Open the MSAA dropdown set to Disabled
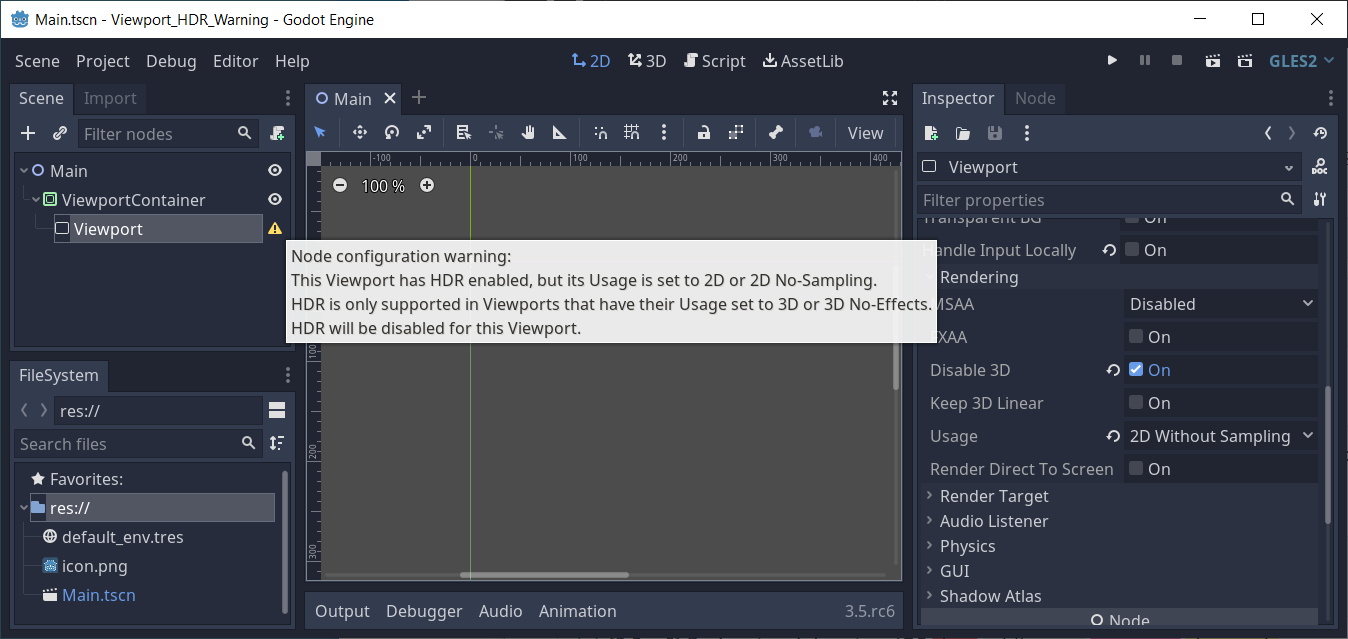Screen dimensions: 1348x639 coord(1220,303)
